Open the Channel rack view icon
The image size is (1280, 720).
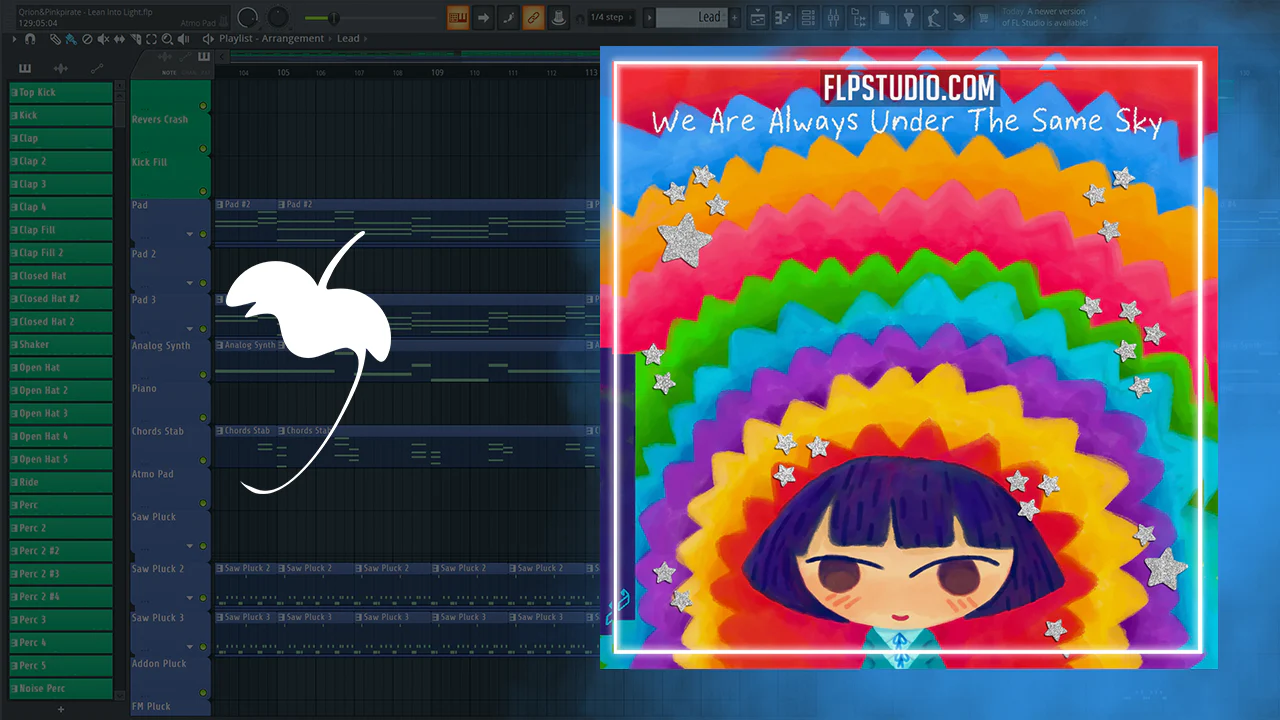[808, 17]
